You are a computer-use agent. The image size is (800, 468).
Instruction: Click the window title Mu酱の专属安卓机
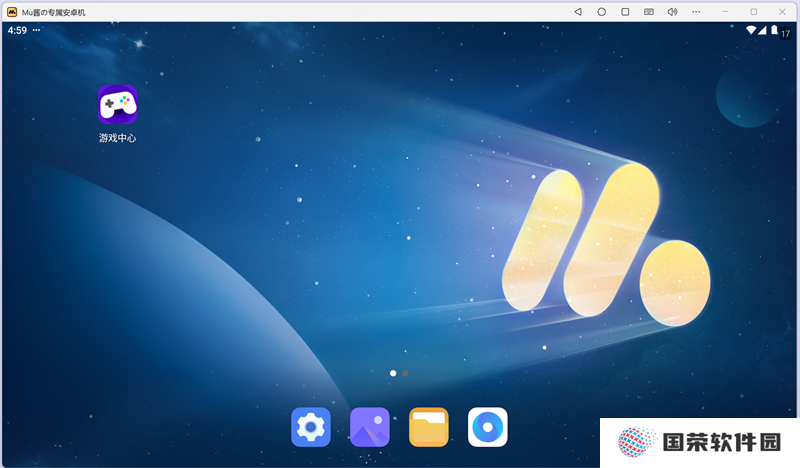tap(54, 12)
